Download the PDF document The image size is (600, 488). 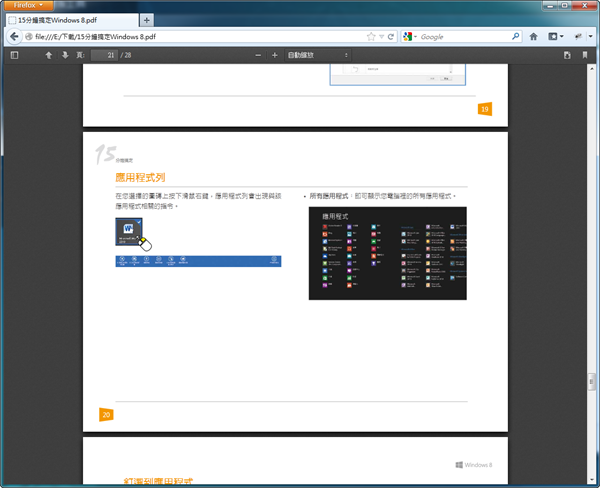(567, 55)
